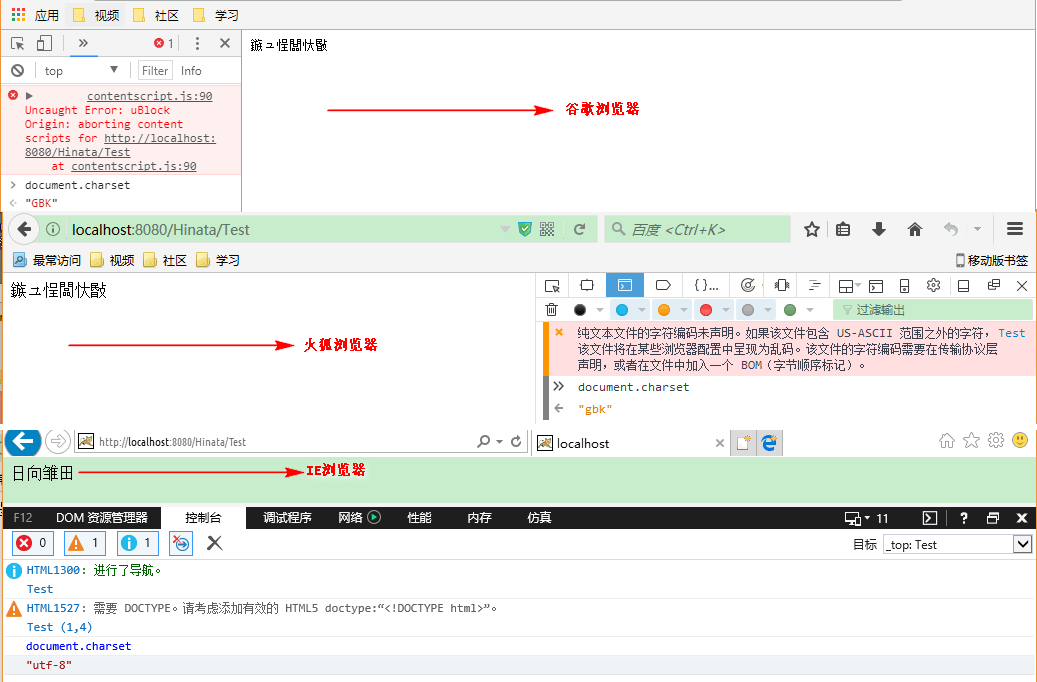Viewport: 1037px width, 682px height.
Task: Refresh the IE page
Action: [x=516, y=441]
